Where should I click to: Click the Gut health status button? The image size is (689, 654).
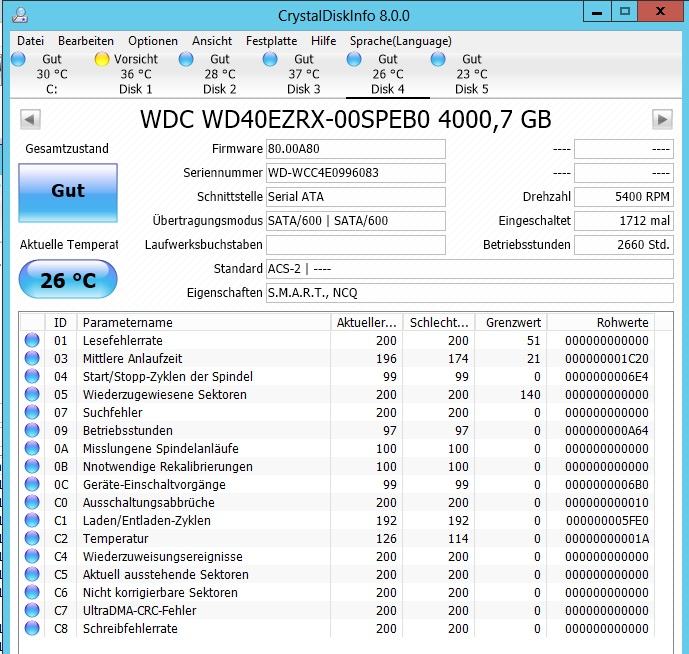(x=68, y=193)
